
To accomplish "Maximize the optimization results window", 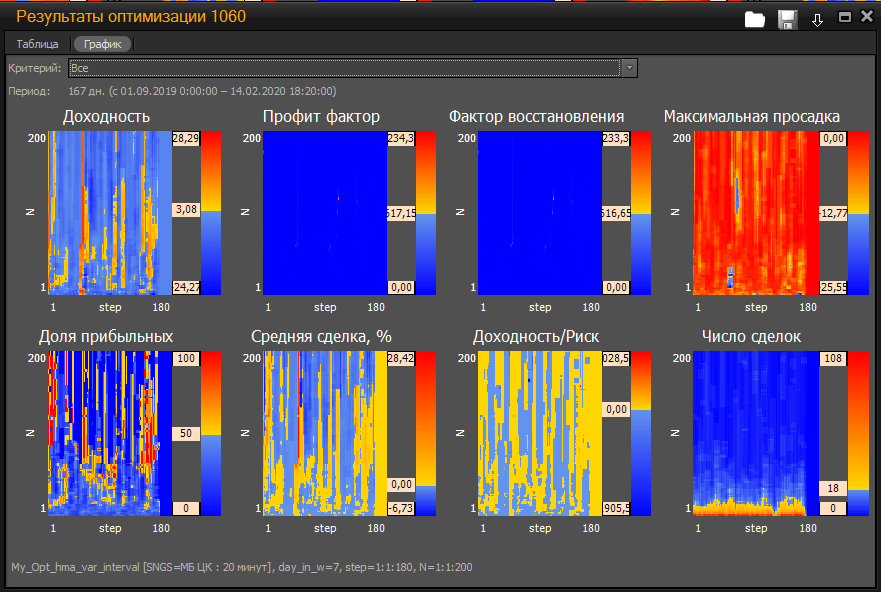I will (845, 17).
